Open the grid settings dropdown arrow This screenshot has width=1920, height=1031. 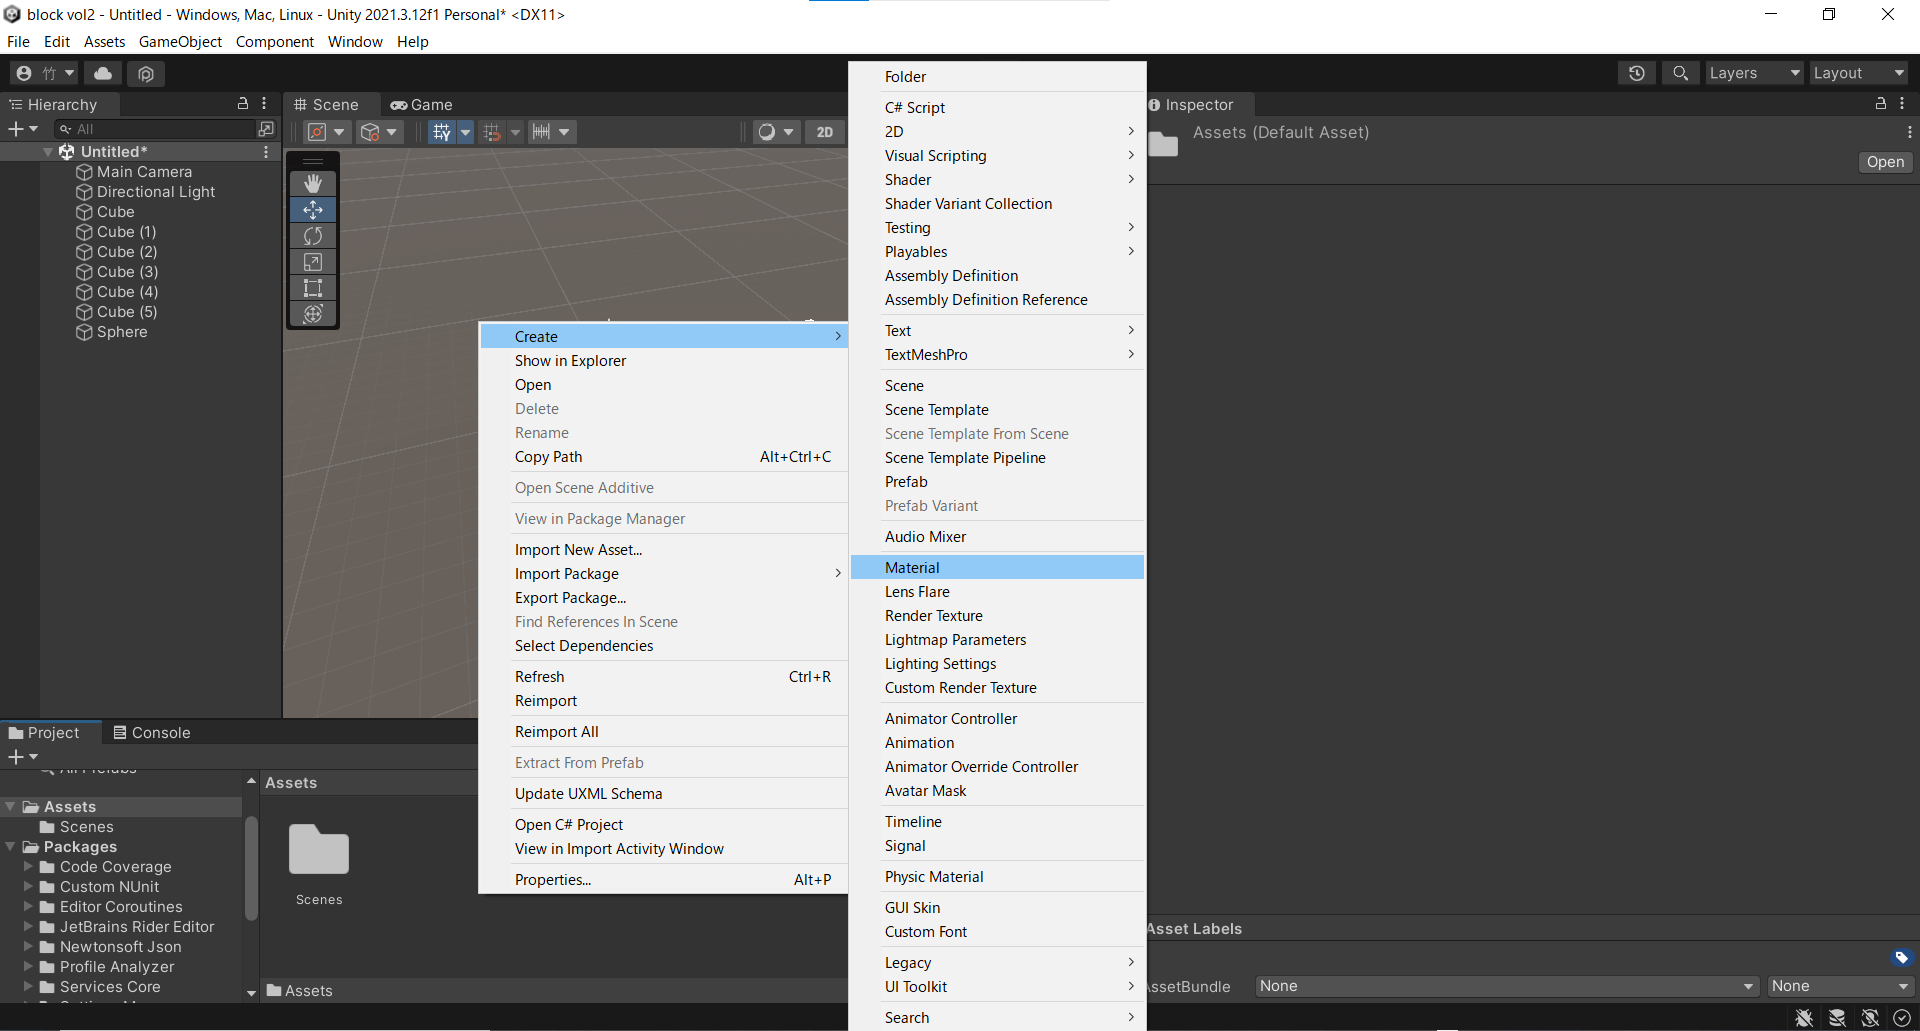click(x=465, y=132)
